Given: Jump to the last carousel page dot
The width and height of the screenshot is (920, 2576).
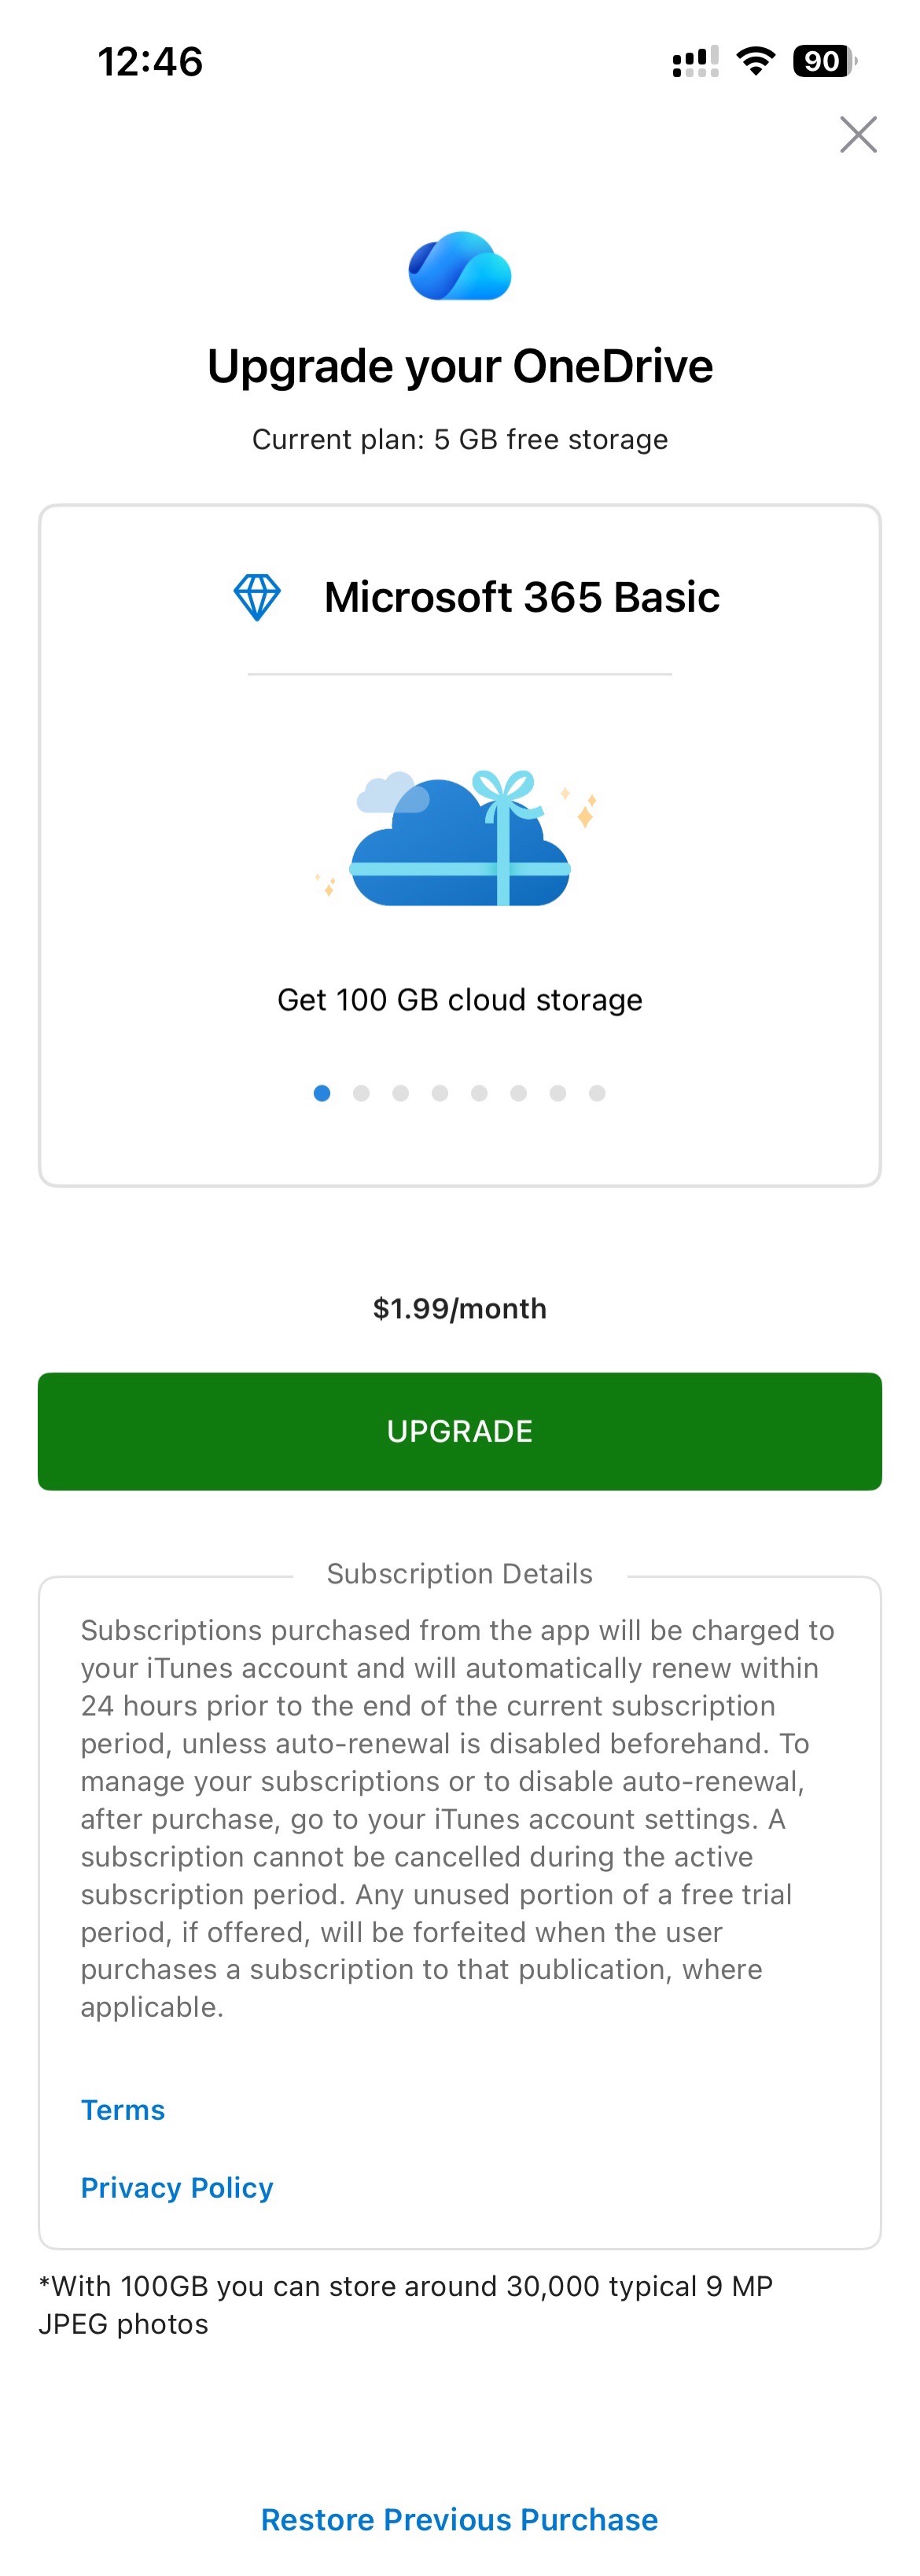Looking at the screenshot, I should (597, 1093).
